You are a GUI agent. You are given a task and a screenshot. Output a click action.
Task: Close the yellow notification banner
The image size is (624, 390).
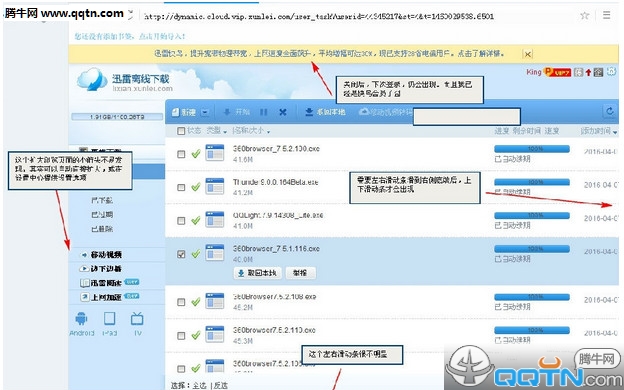(527, 54)
